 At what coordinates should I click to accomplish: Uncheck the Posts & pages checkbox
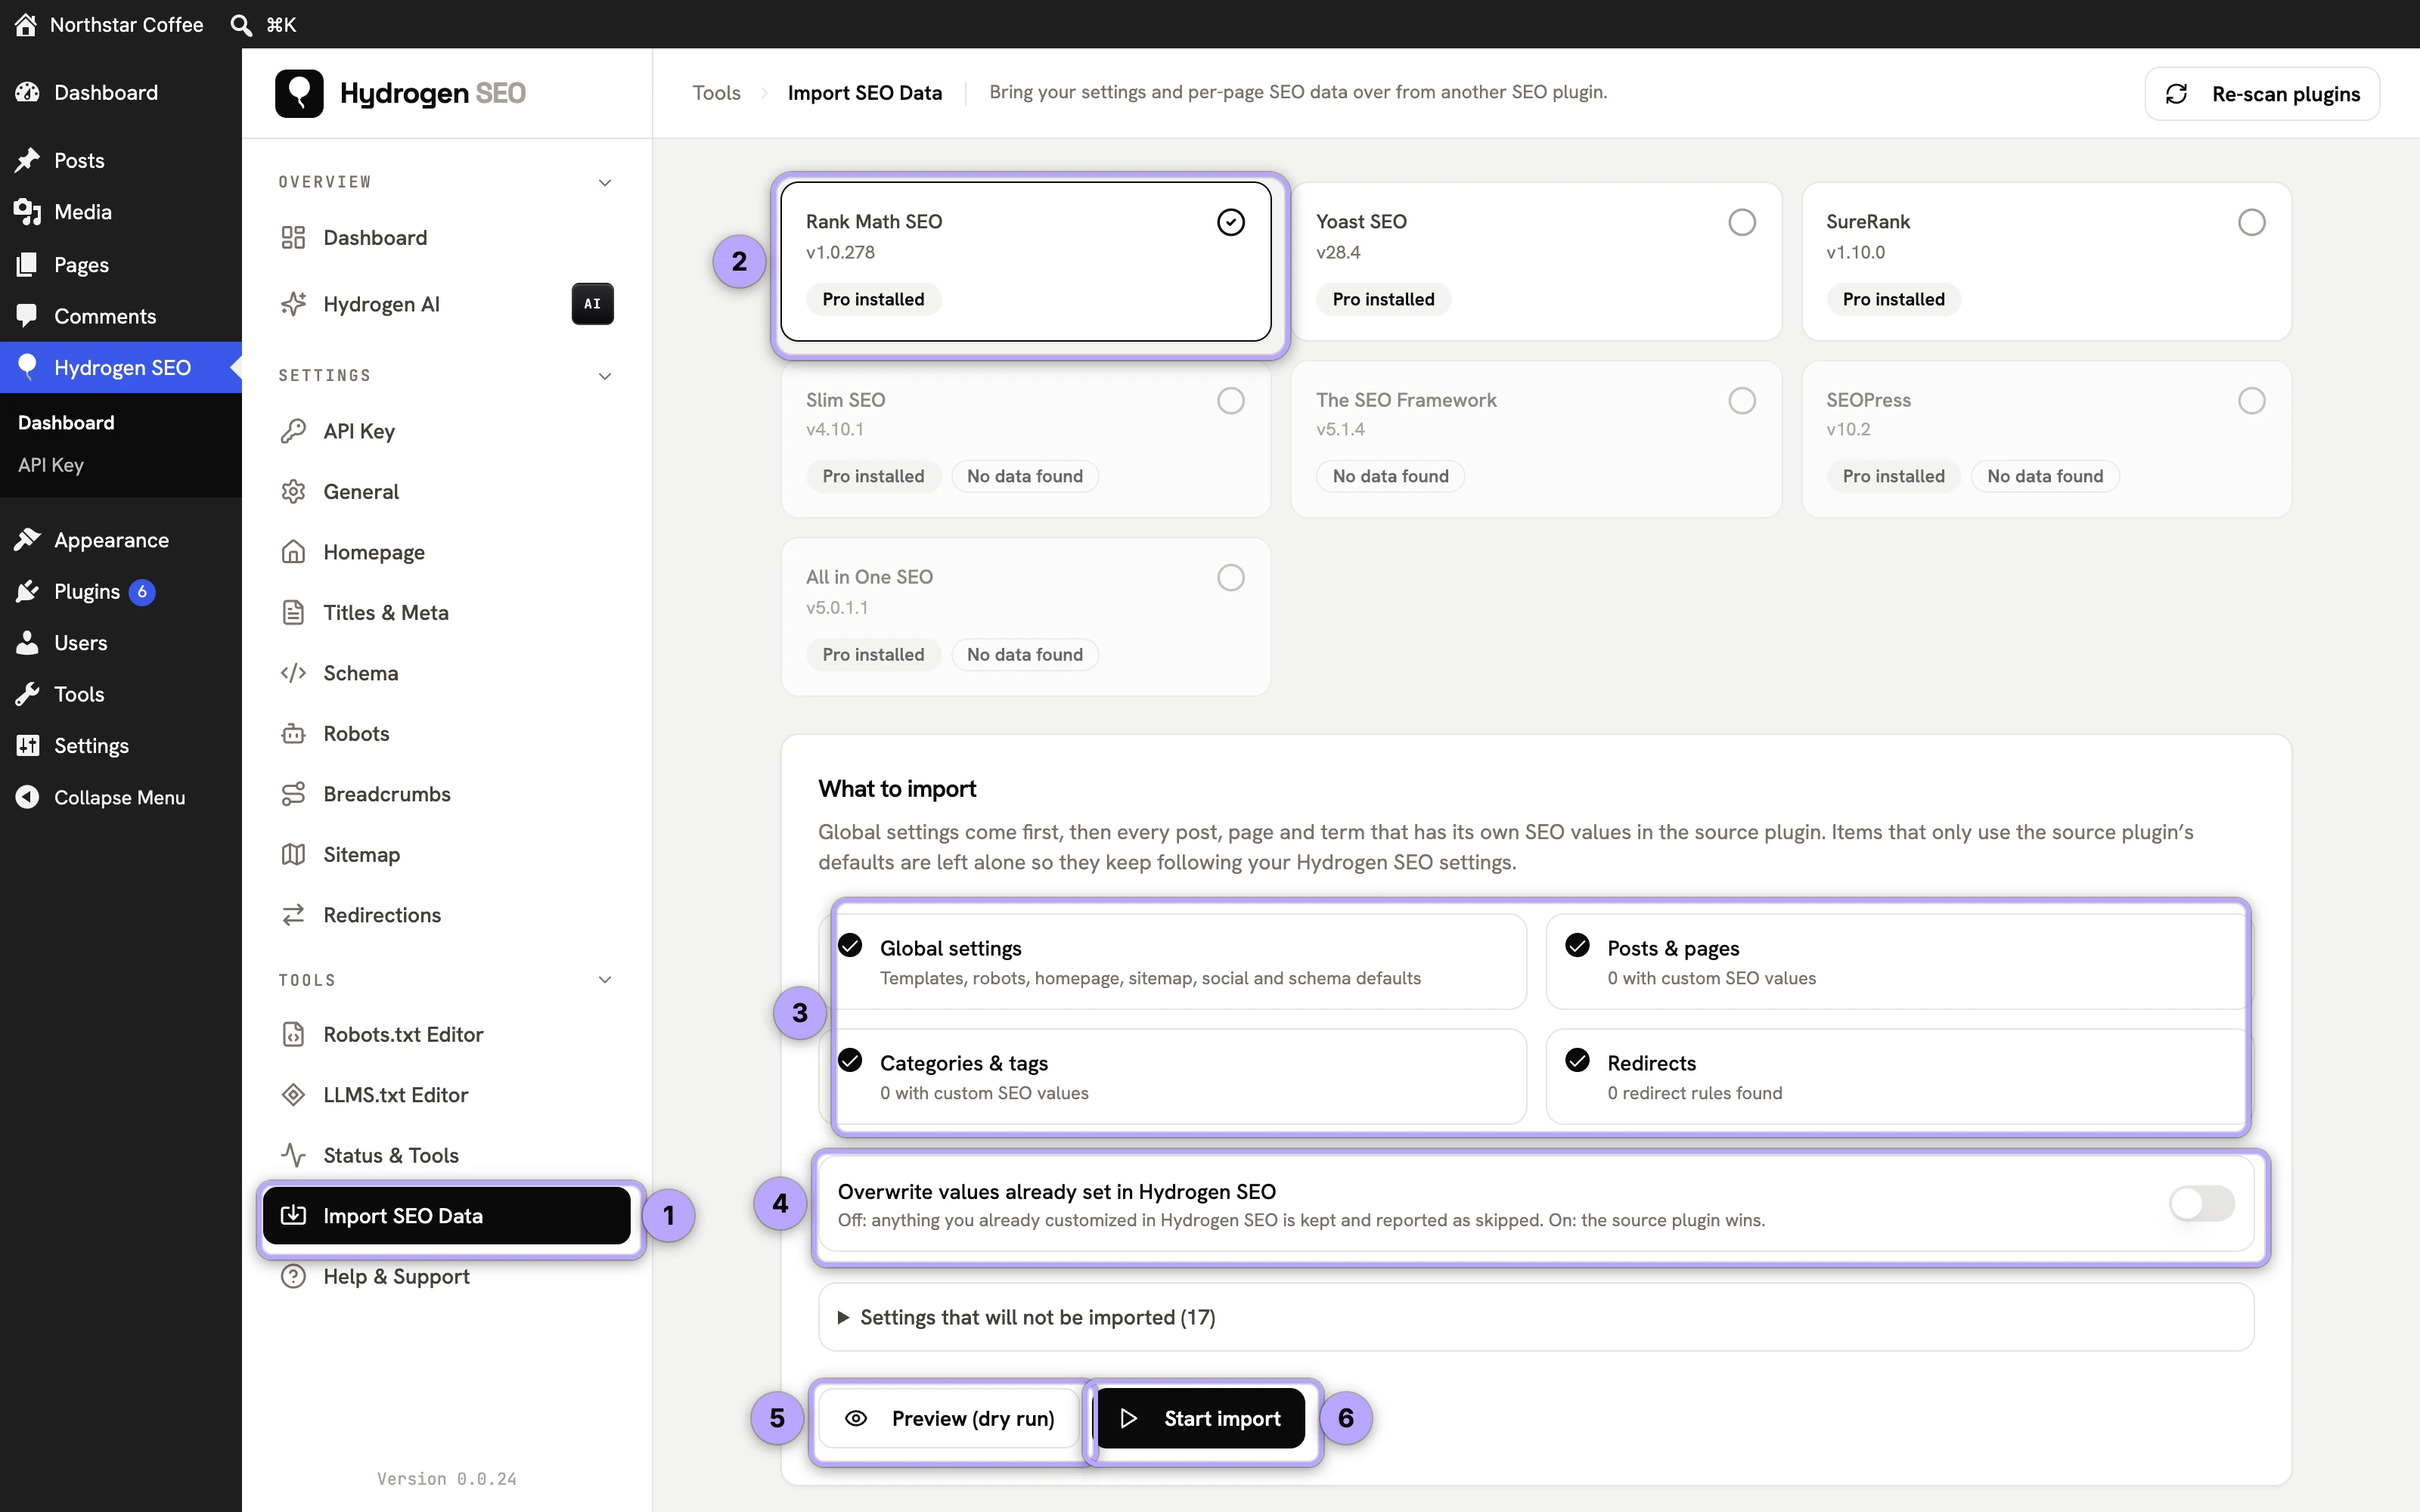point(1578,945)
